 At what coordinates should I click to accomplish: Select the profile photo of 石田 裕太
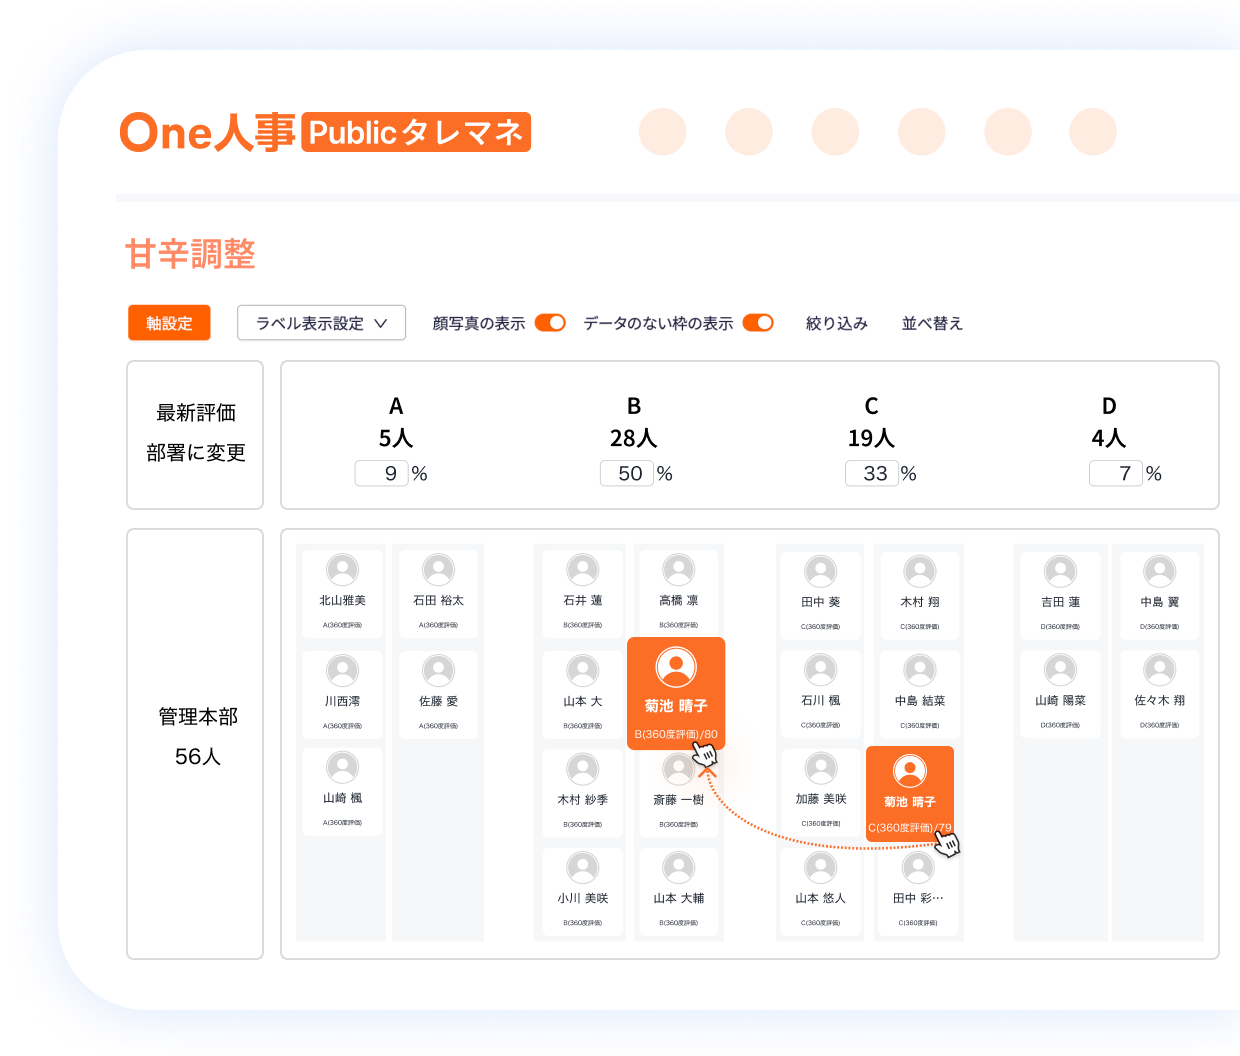click(438, 570)
